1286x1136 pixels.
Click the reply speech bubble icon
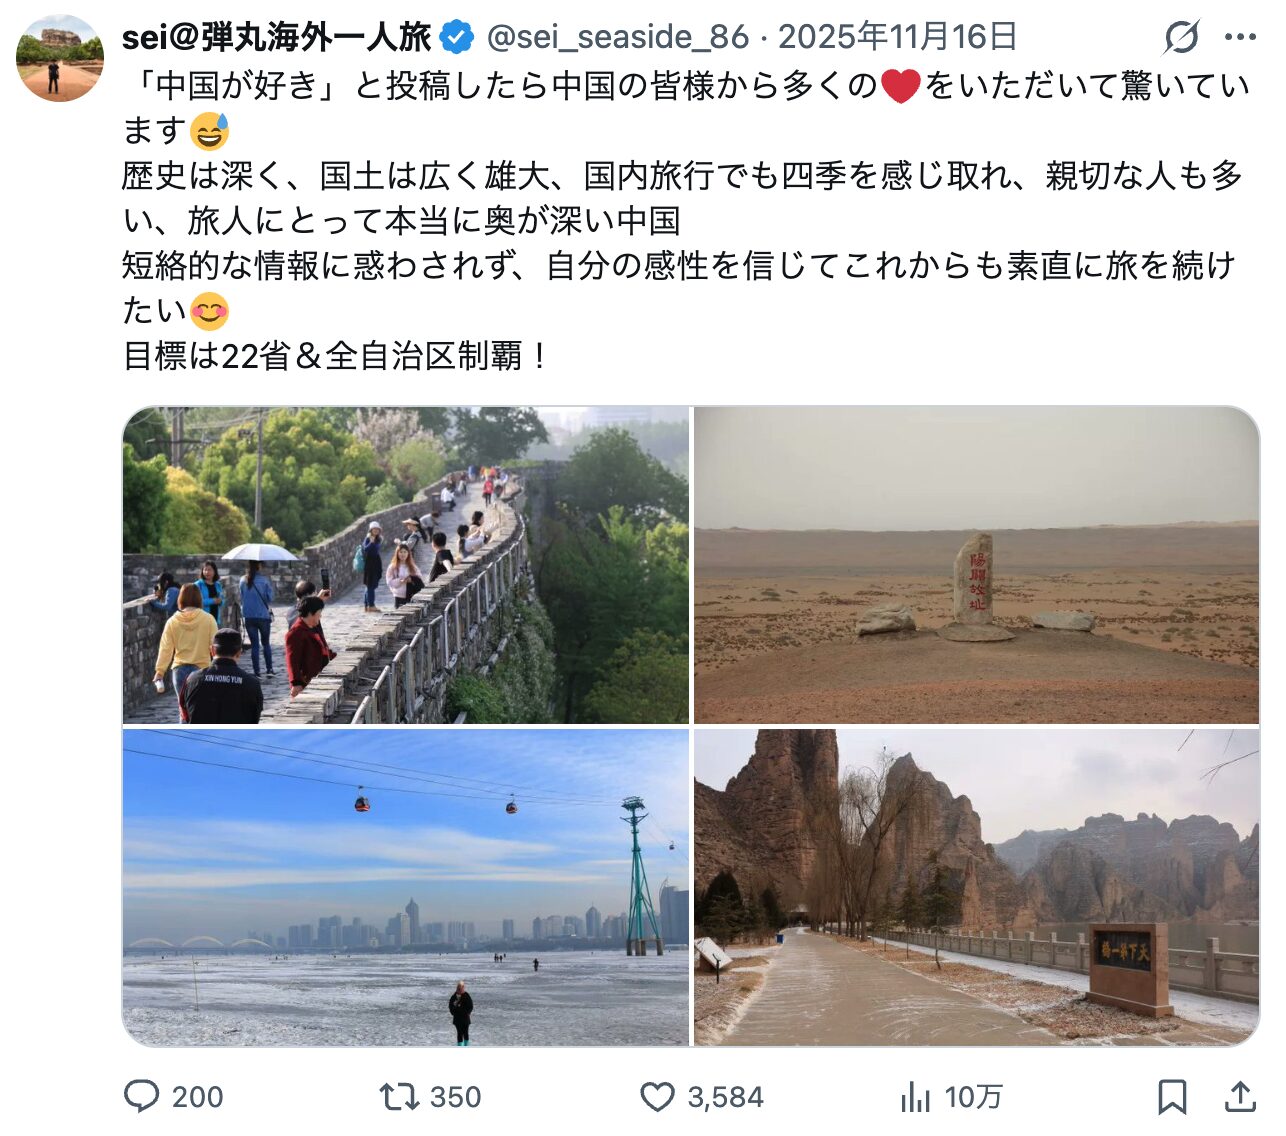coord(141,1096)
